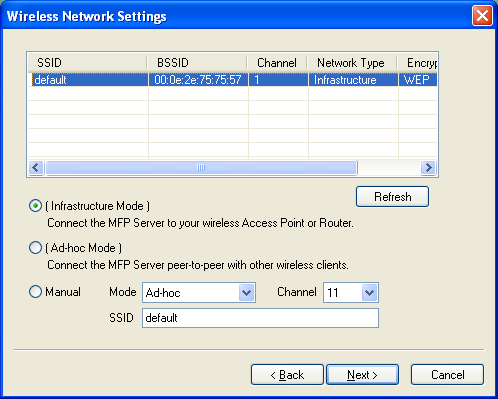The image size is (498, 399).
Task: Open the Mode dropdown showing Ad-hoc
Action: 199,293
